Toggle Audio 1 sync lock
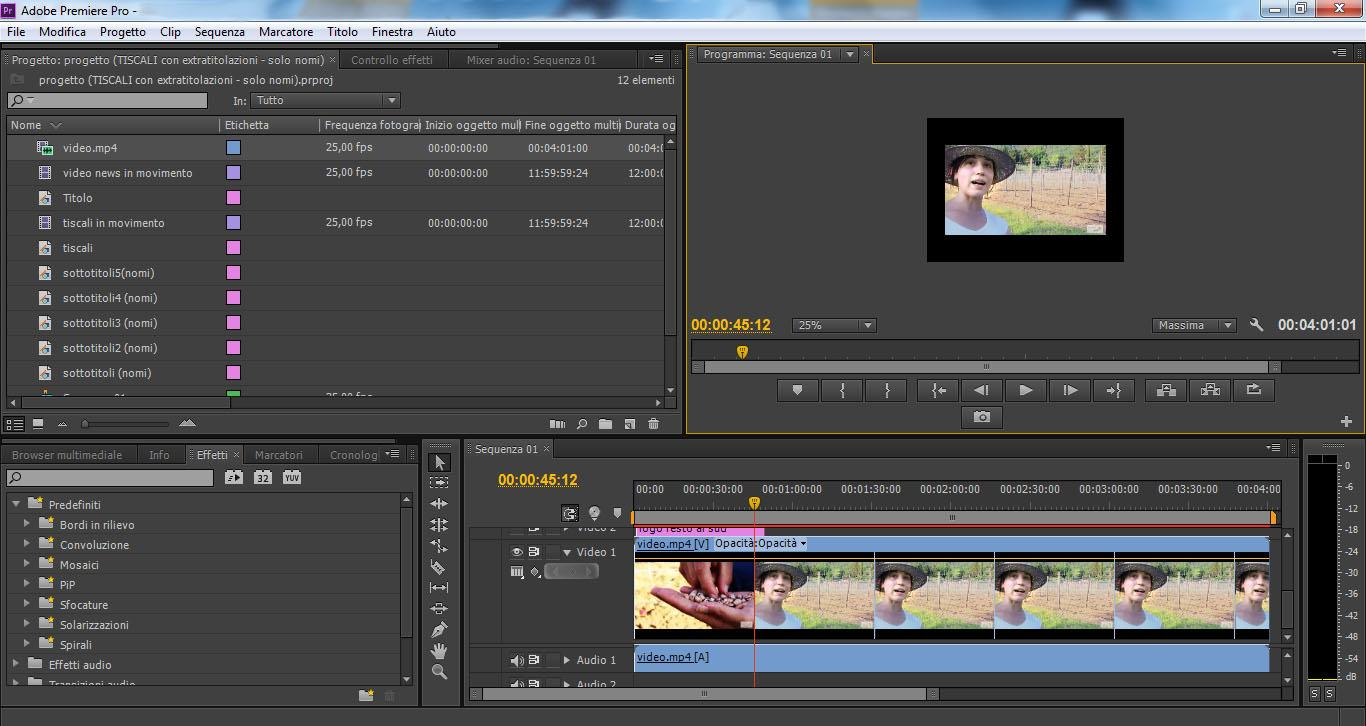1366x726 pixels. tap(534, 660)
